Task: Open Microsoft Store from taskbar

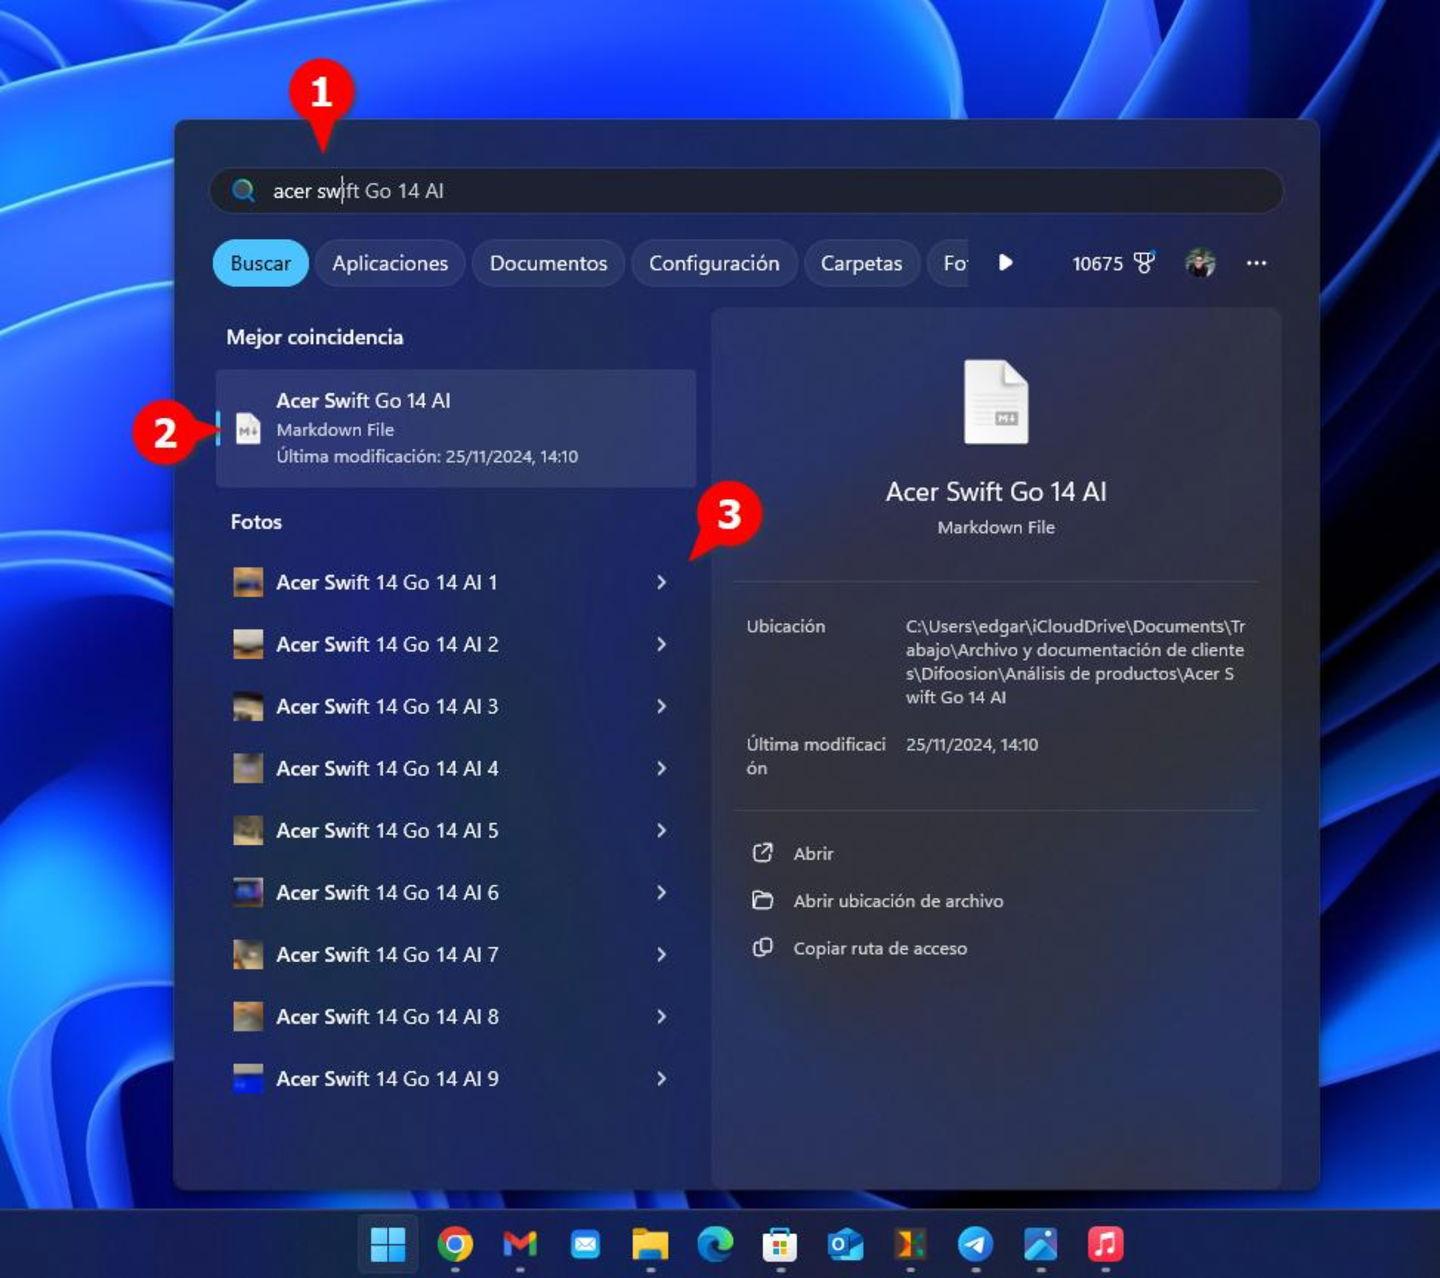Action: click(780, 1244)
